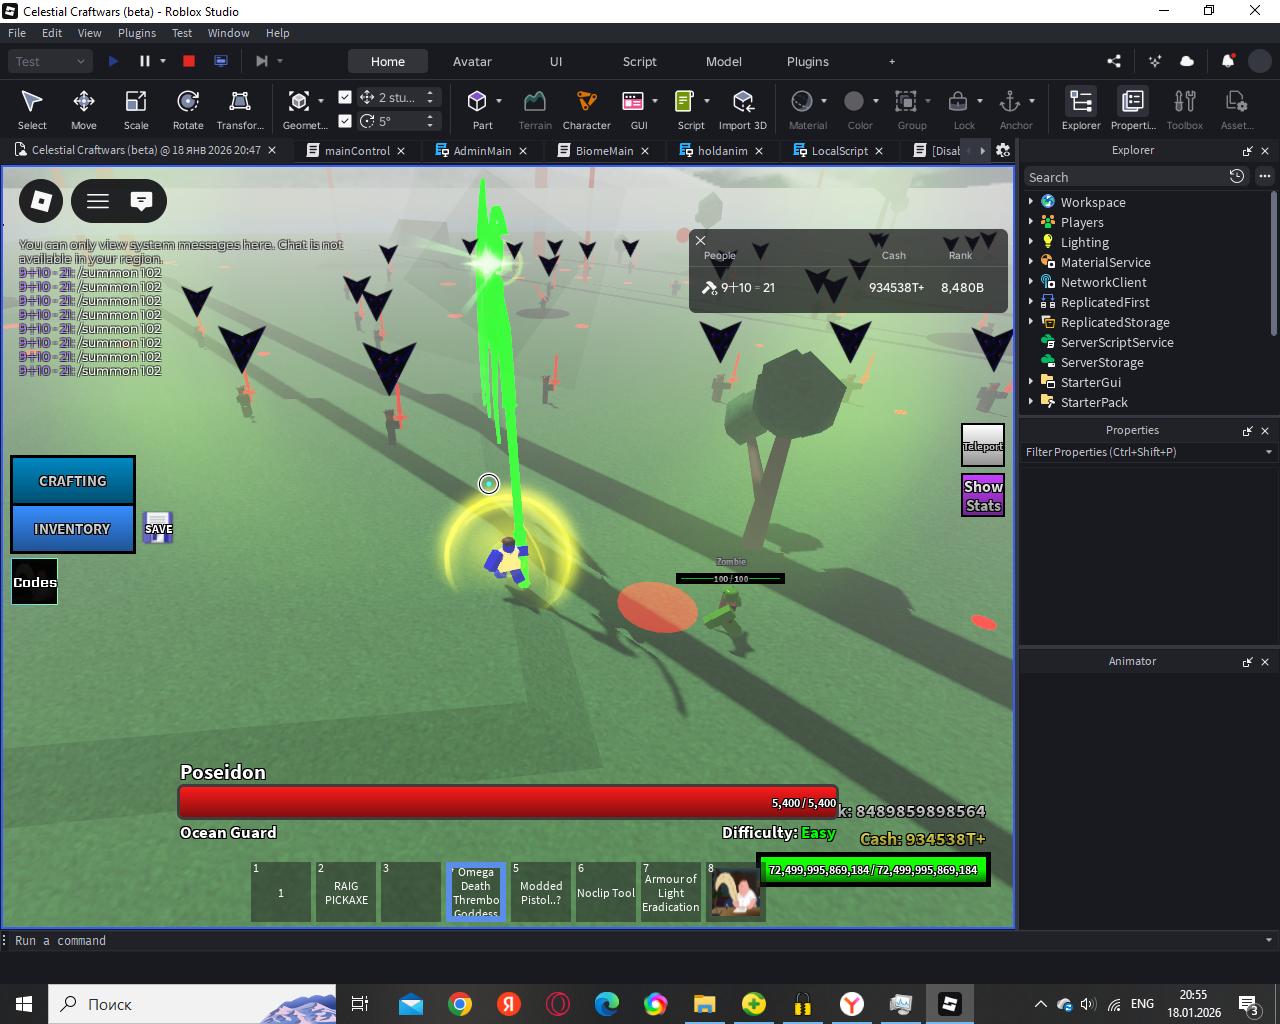Image resolution: width=1280 pixels, height=1024 pixels.
Task: Open File Explorer from taskbar
Action: click(x=705, y=1004)
